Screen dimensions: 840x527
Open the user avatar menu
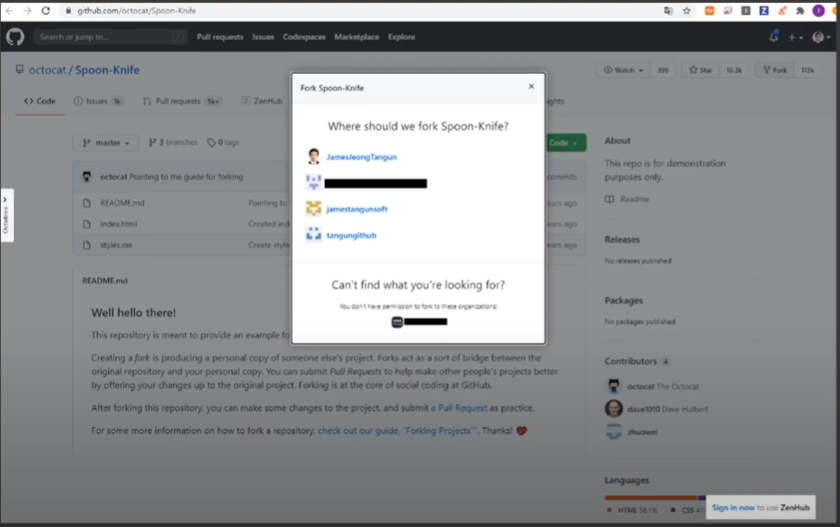(821, 37)
